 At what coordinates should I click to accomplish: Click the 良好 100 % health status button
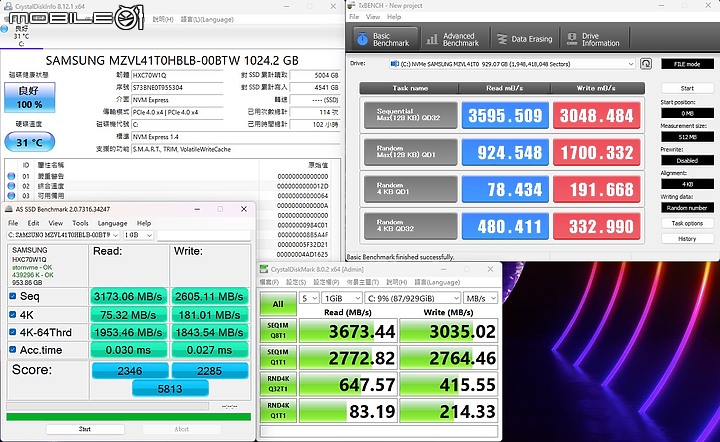pyautogui.click(x=30, y=97)
